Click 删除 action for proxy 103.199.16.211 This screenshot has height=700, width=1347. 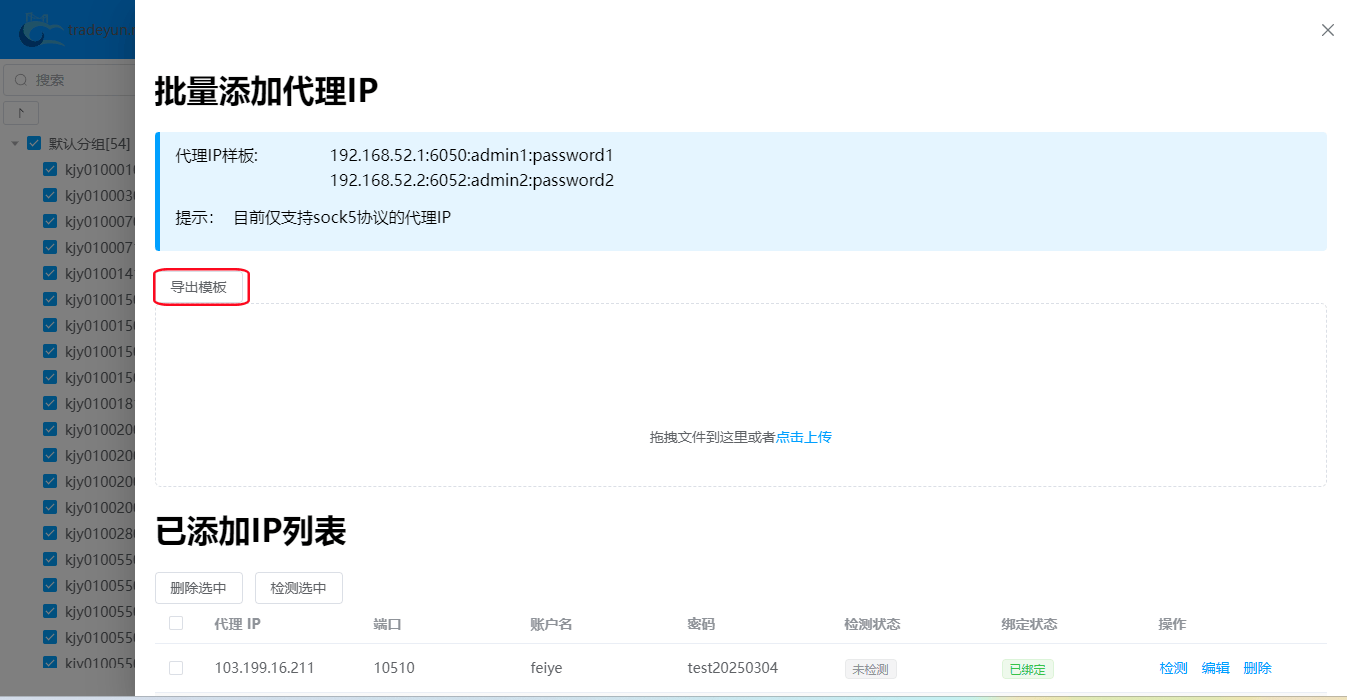click(1257, 668)
